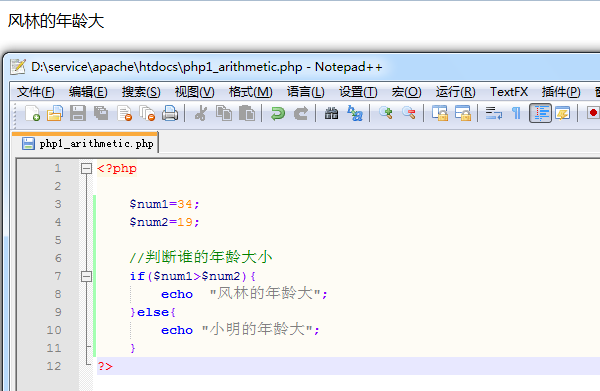Open the TextFX menu
Viewport: 600px width, 391px height.
tap(509, 92)
